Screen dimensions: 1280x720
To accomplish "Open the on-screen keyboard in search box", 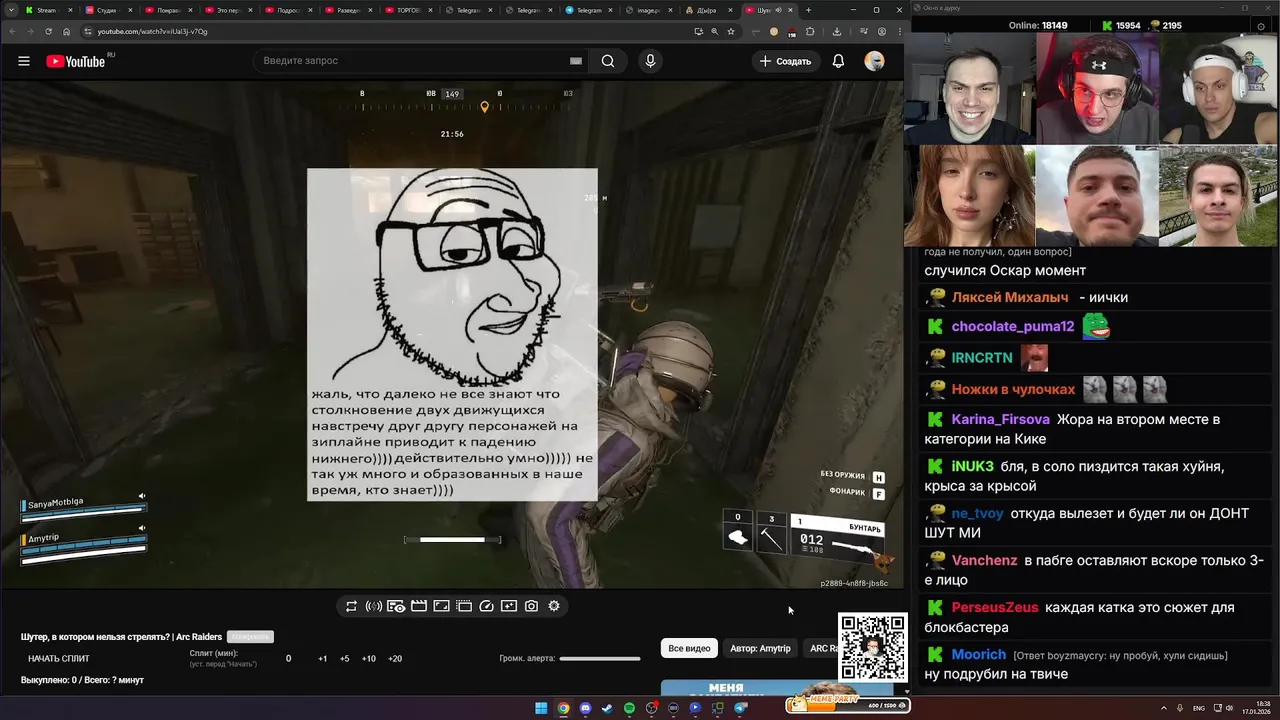I will click(x=576, y=61).
